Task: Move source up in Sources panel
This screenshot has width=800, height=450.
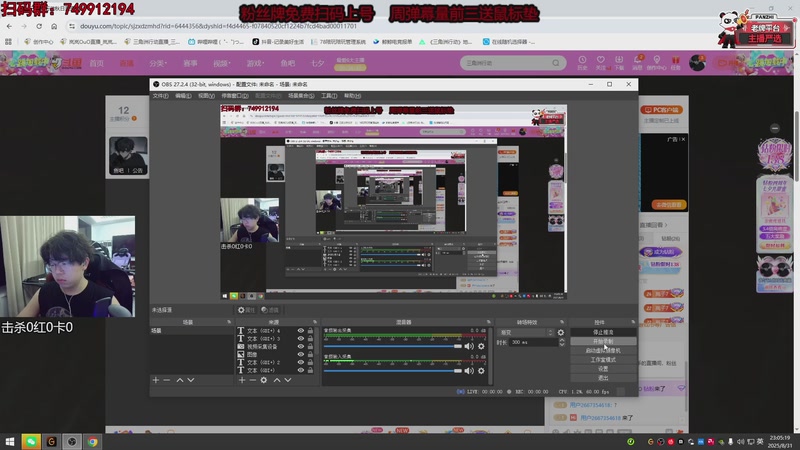Action: tap(277, 380)
